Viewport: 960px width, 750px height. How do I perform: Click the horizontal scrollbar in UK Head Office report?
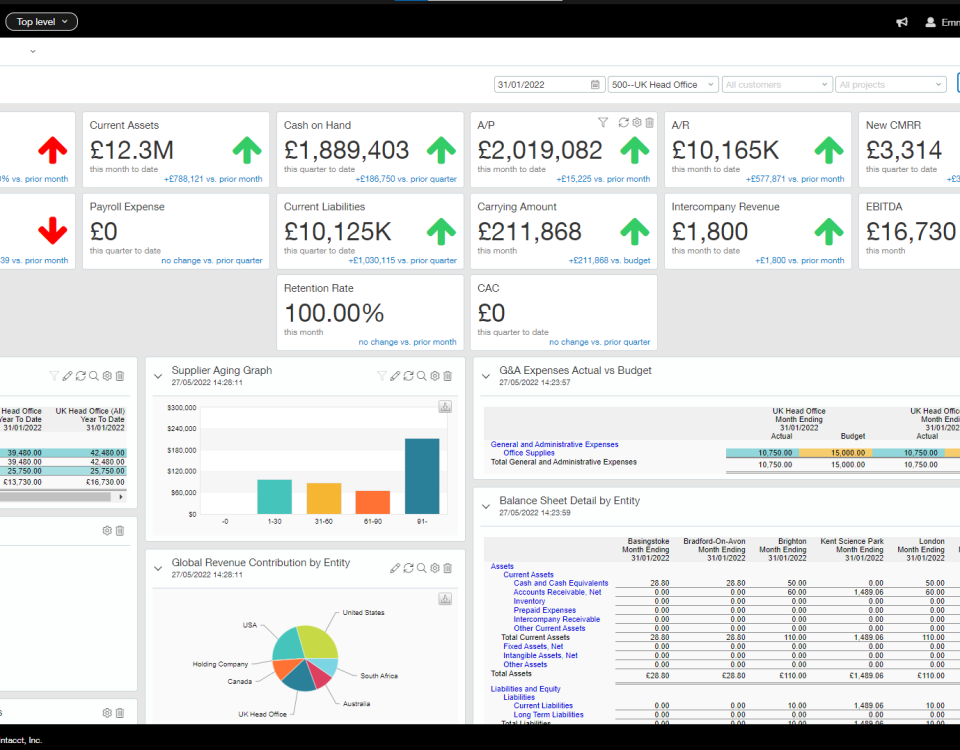click(x=55, y=497)
